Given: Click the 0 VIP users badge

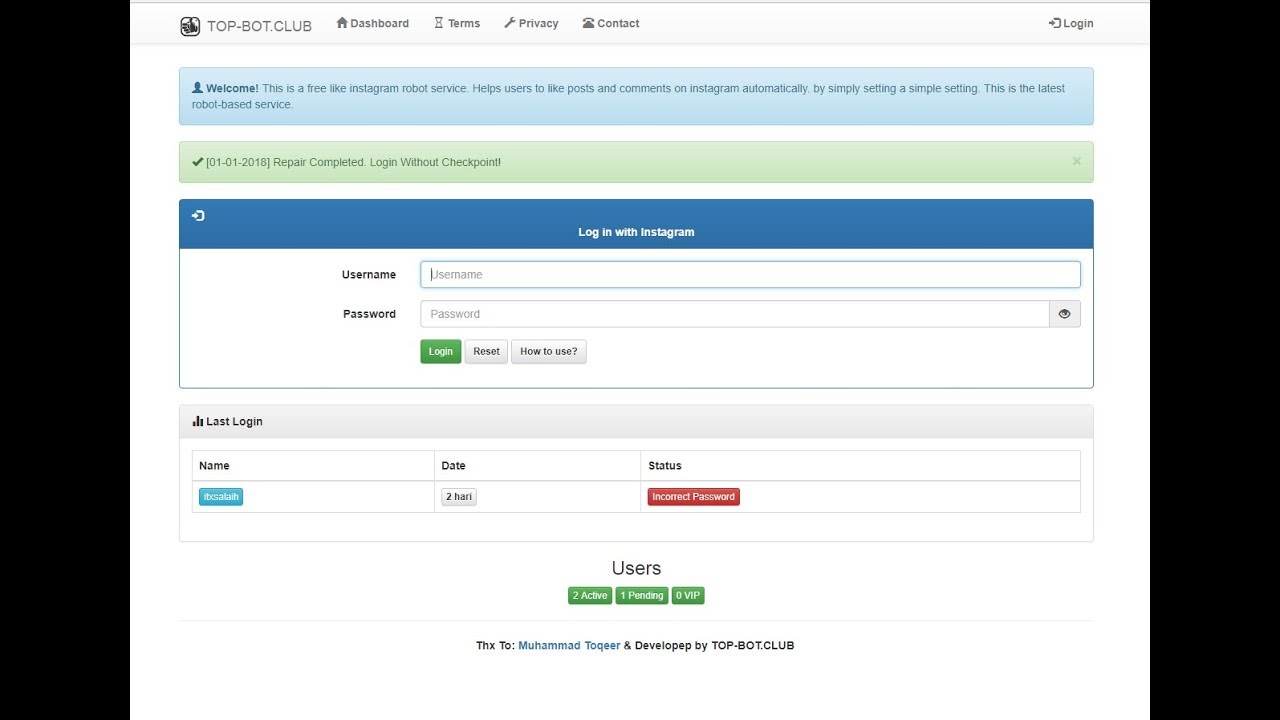Looking at the screenshot, I should pyautogui.click(x=689, y=596).
